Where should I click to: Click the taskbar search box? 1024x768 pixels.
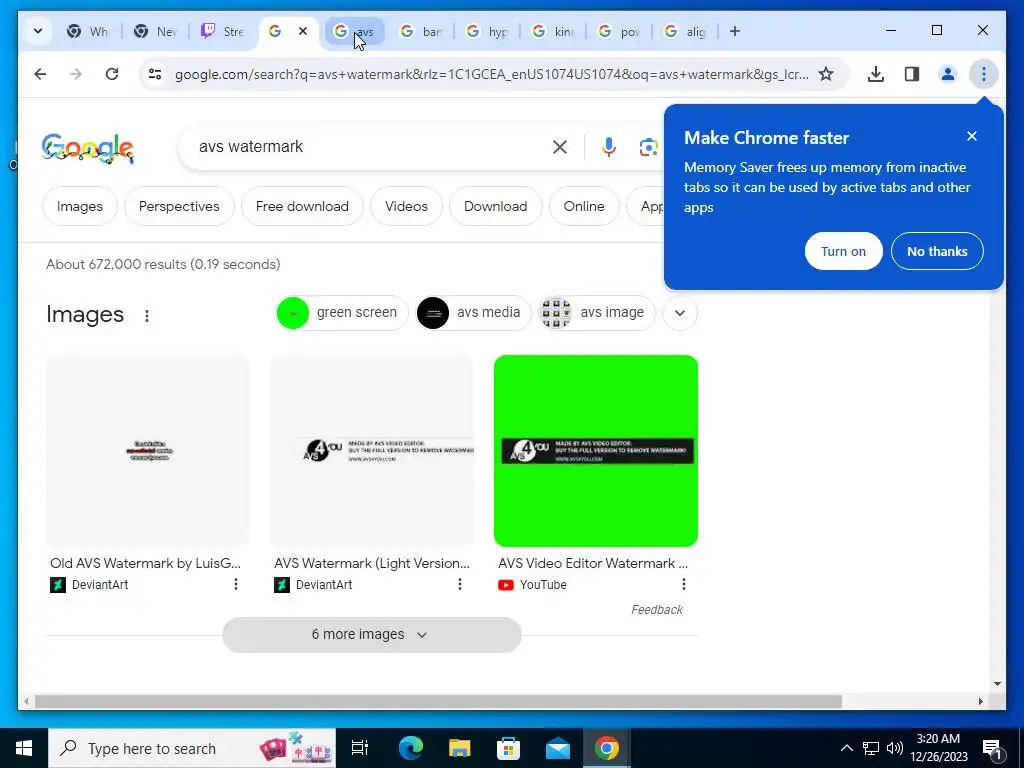coord(192,748)
